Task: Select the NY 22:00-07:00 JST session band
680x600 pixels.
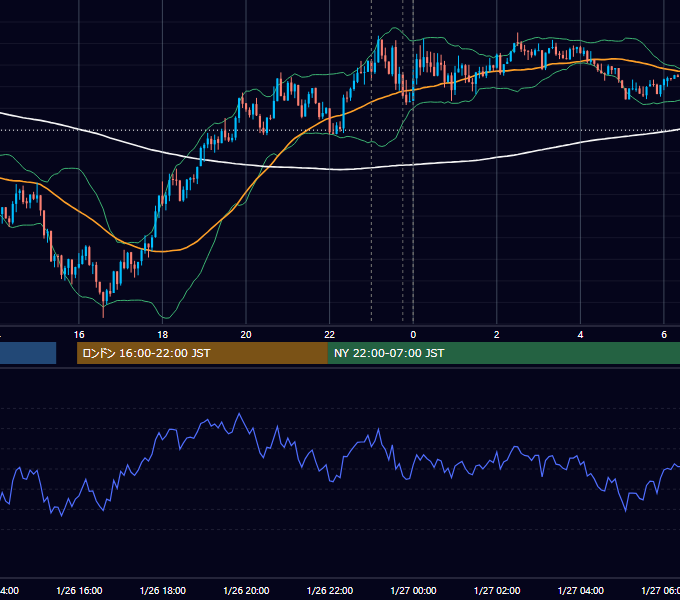Action: click(x=503, y=353)
